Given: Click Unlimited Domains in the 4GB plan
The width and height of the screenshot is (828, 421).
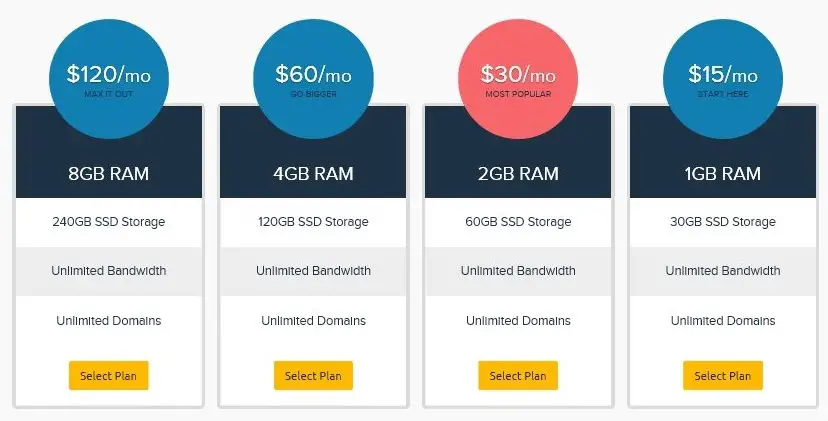Looking at the screenshot, I should click(x=313, y=321).
